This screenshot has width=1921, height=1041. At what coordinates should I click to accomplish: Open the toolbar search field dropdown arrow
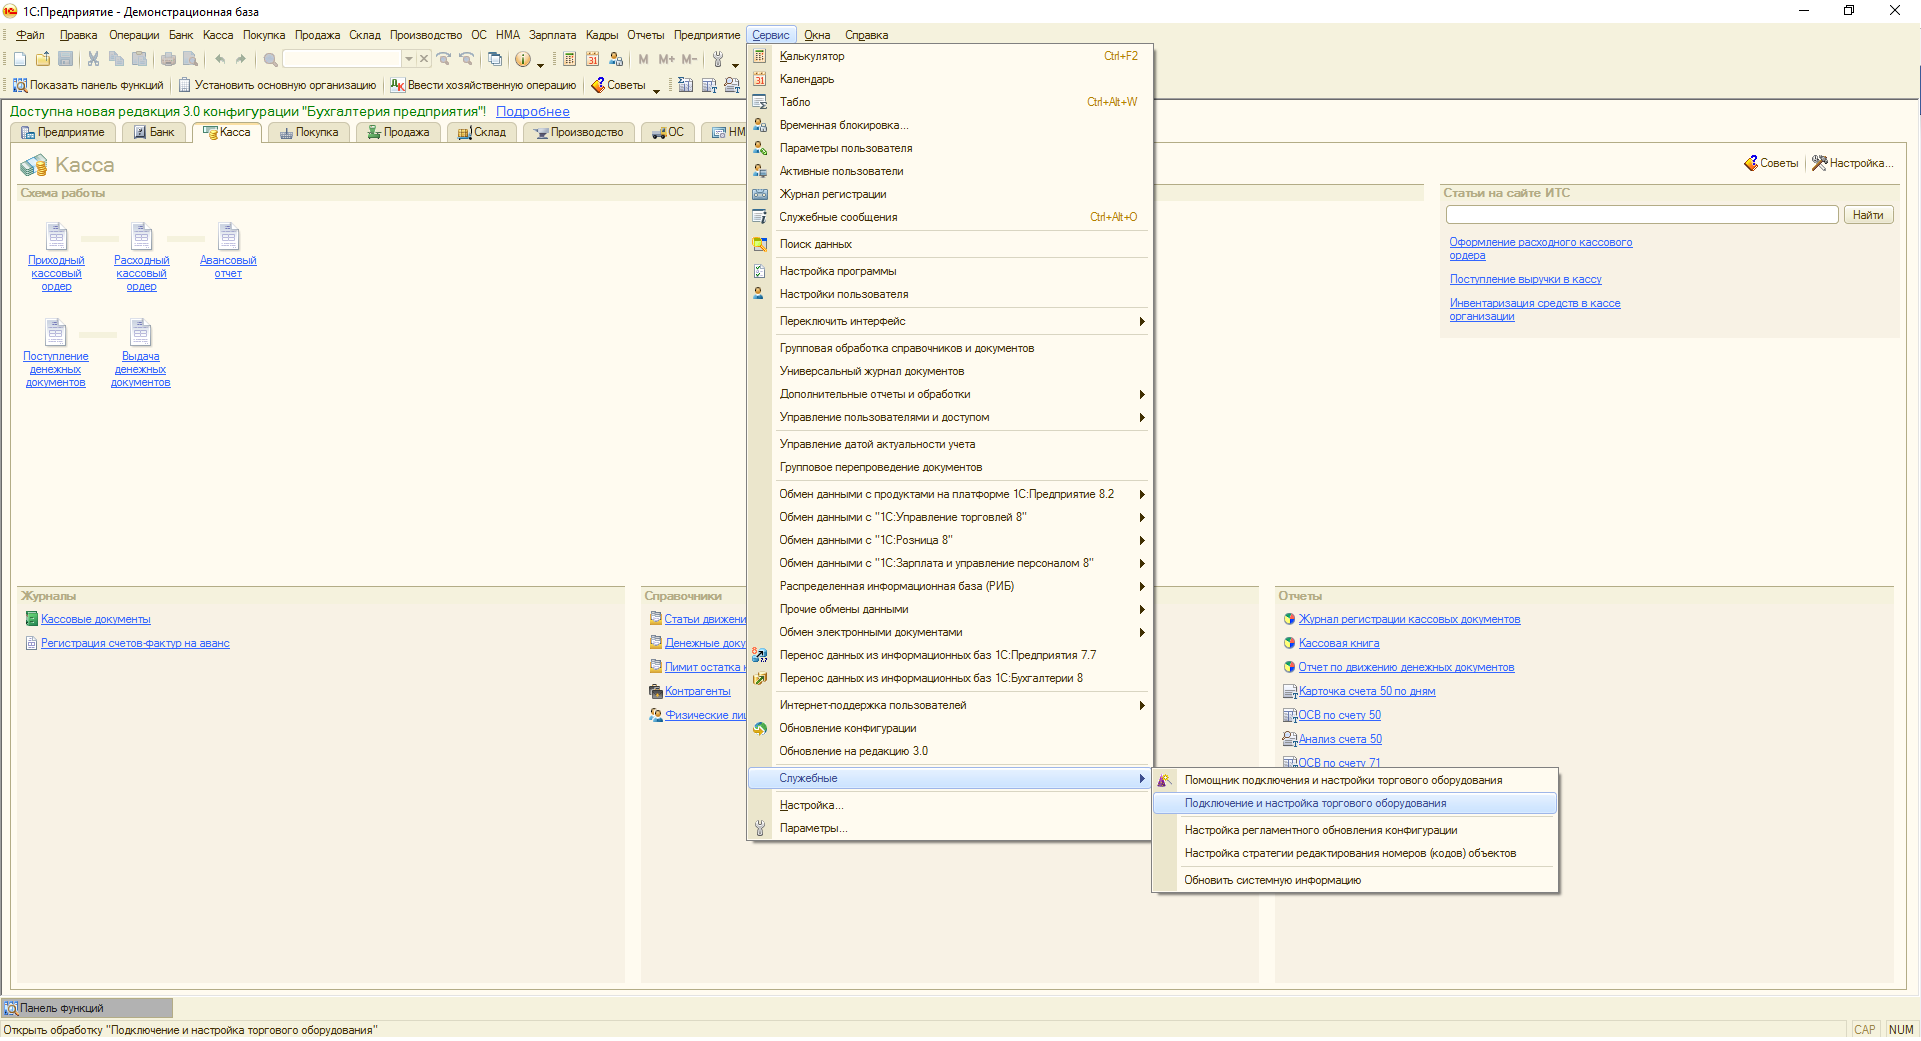409,59
